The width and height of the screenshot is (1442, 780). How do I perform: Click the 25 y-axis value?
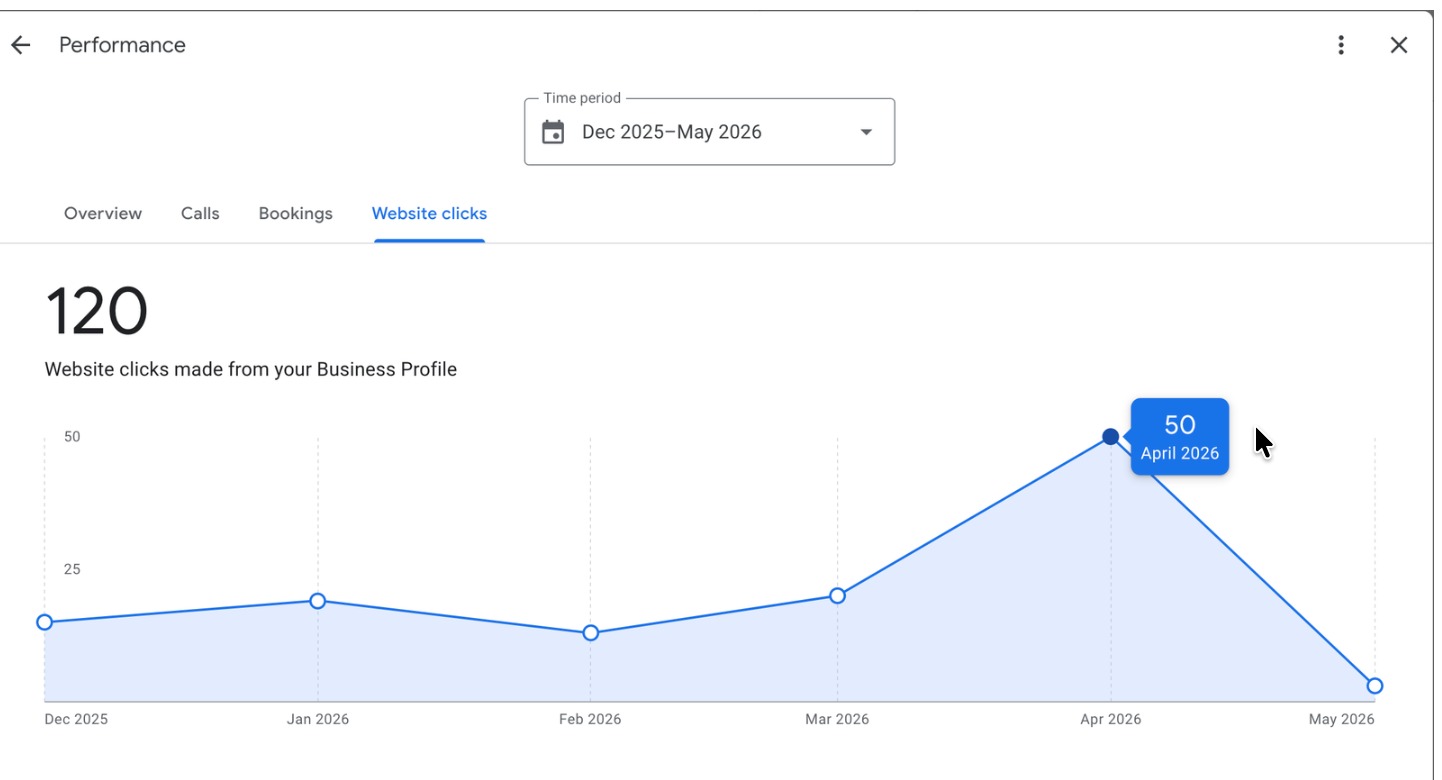pyautogui.click(x=72, y=569)
